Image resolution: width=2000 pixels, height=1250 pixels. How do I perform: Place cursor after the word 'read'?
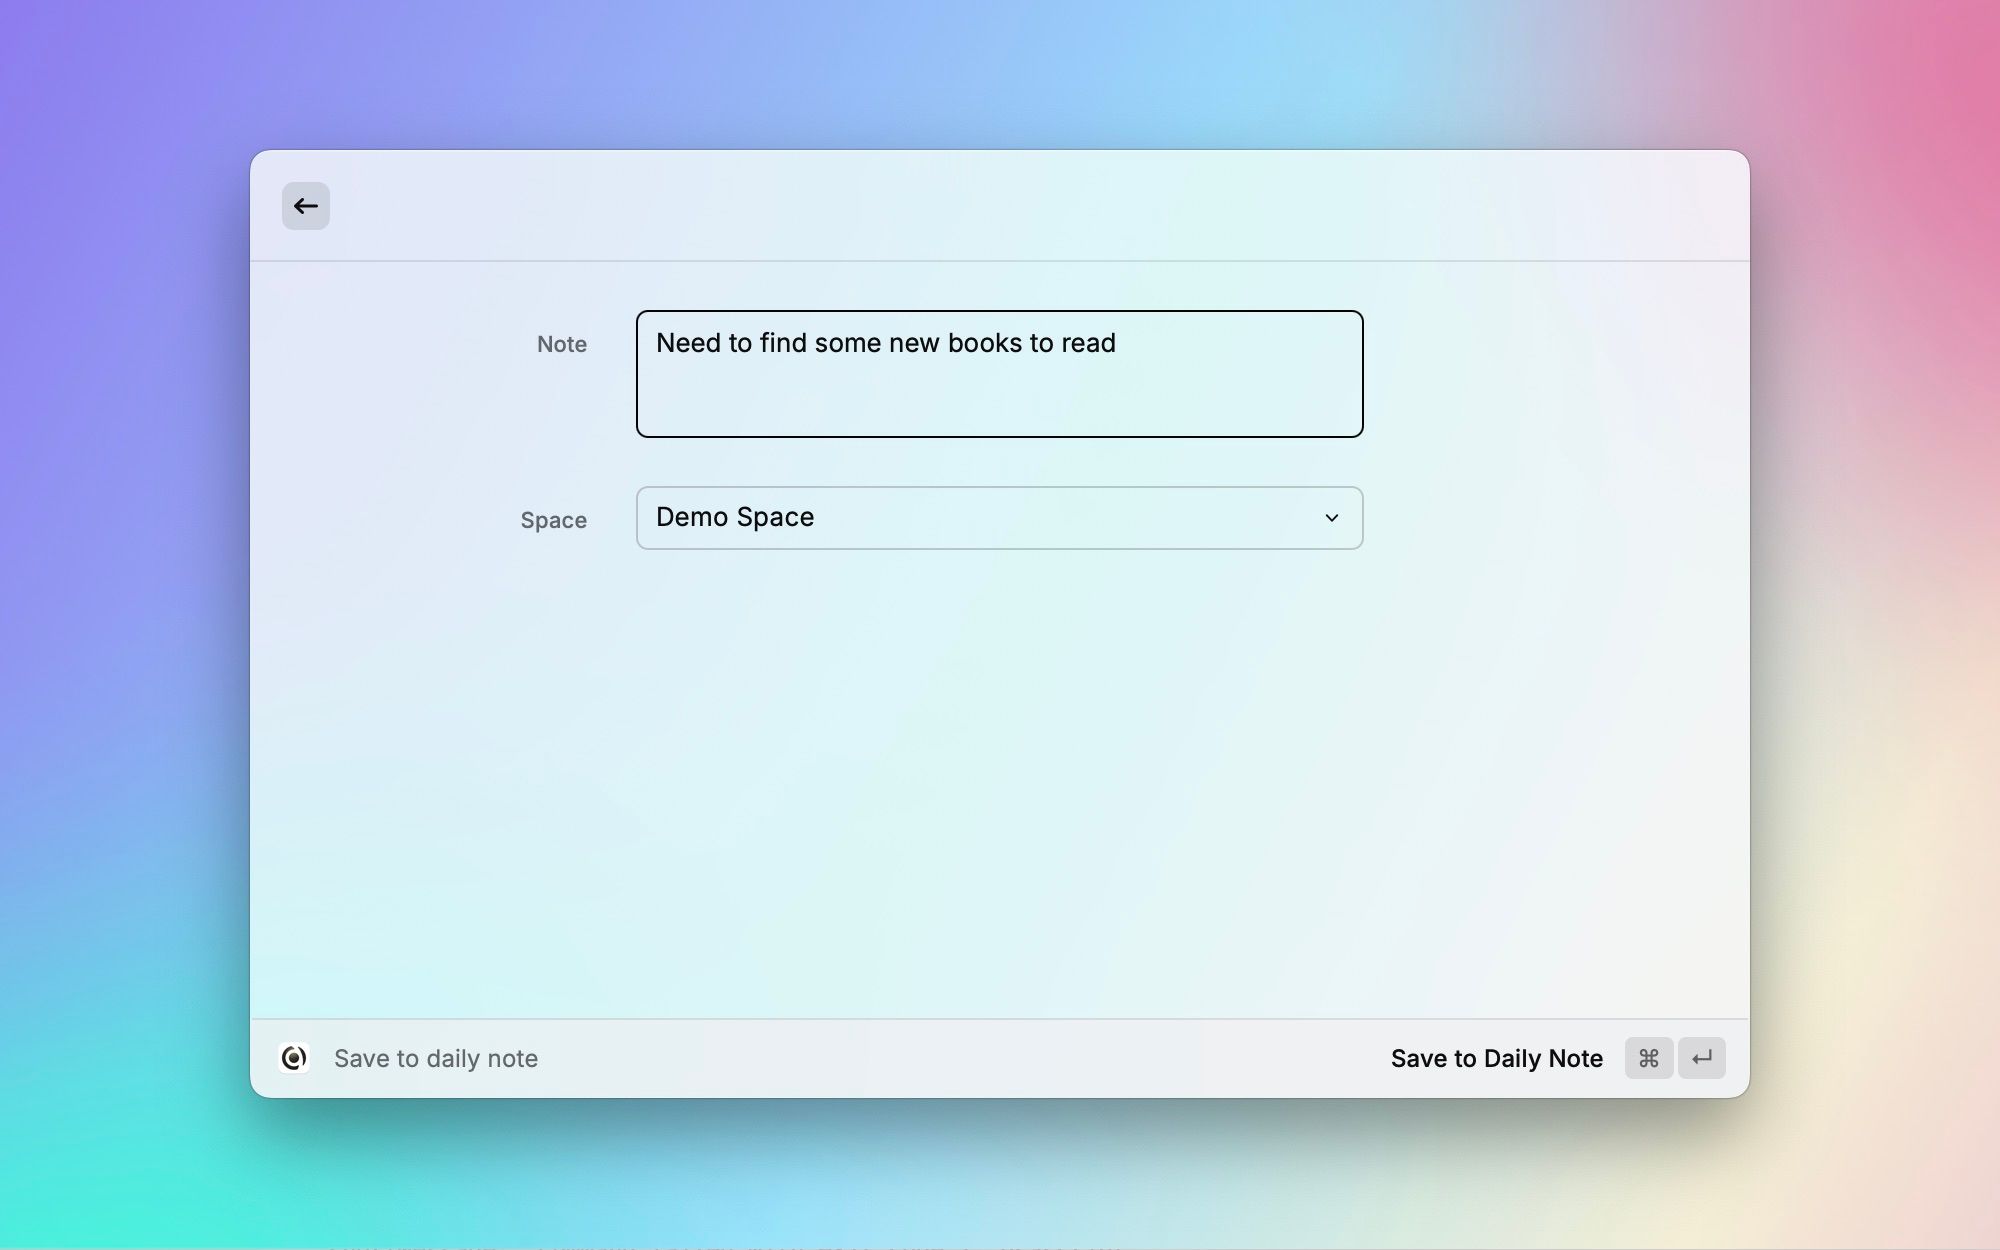1118,343
